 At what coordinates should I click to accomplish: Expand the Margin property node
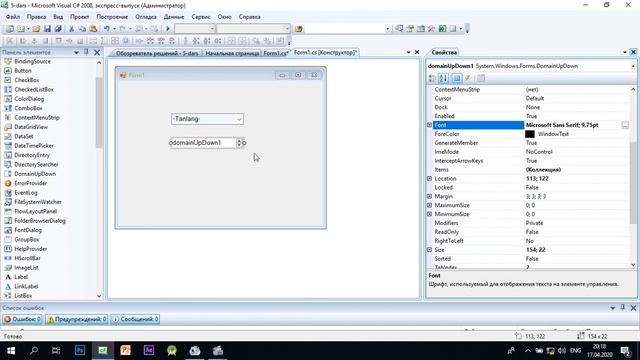click(429, 196)
